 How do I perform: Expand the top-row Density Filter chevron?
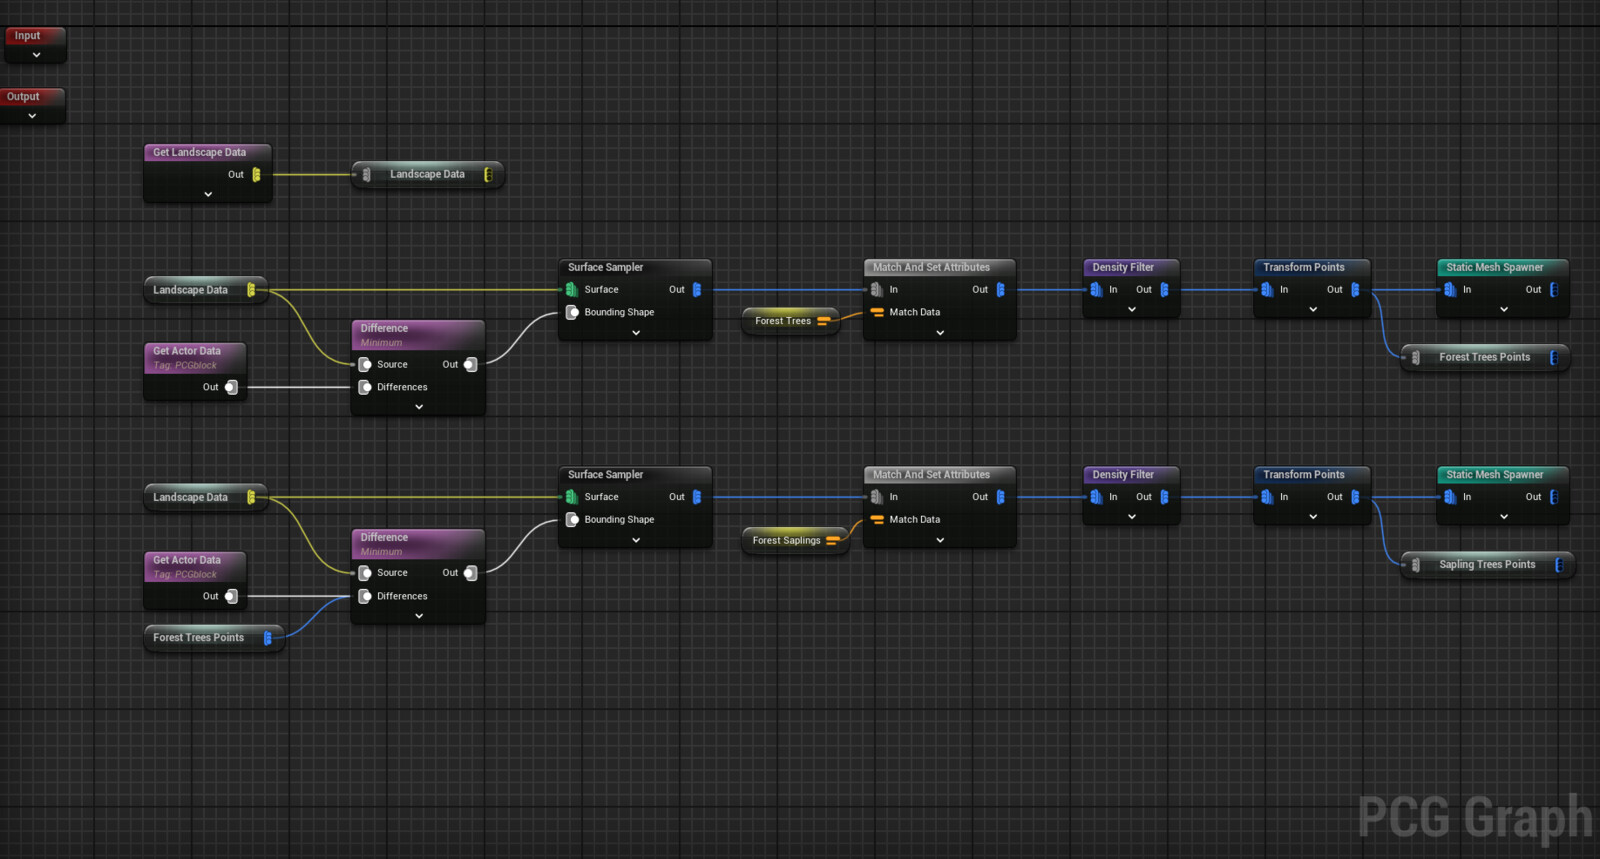[x=1132, y=310]
